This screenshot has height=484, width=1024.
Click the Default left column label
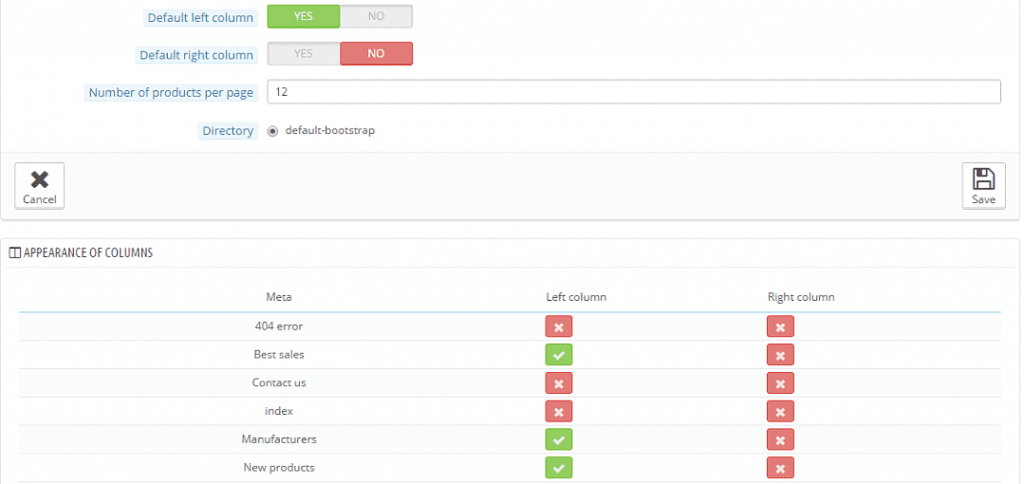pos(200,18)
